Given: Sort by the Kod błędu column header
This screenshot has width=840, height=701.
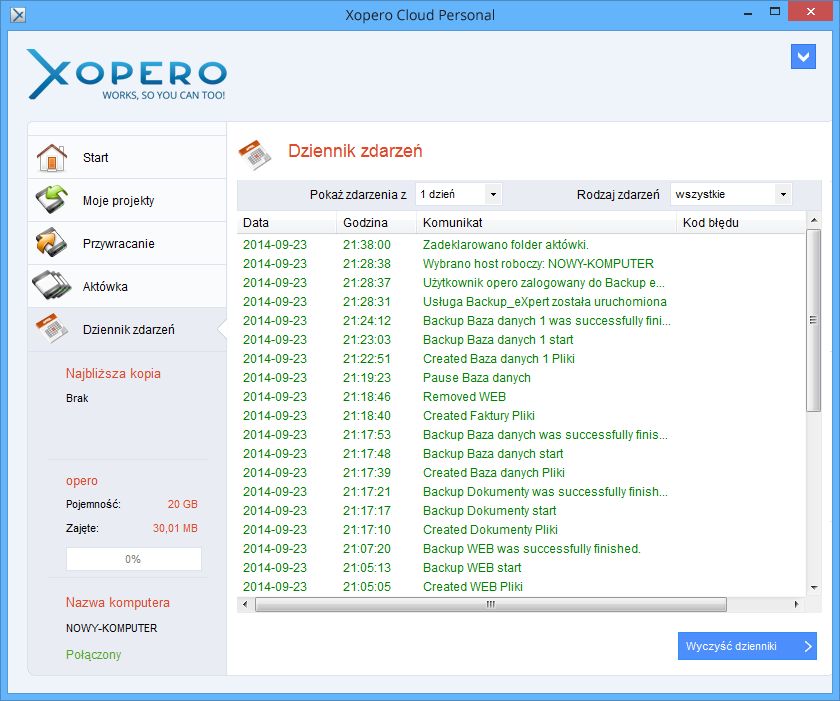Looking at the screenshot, I should tap(741, 223).
